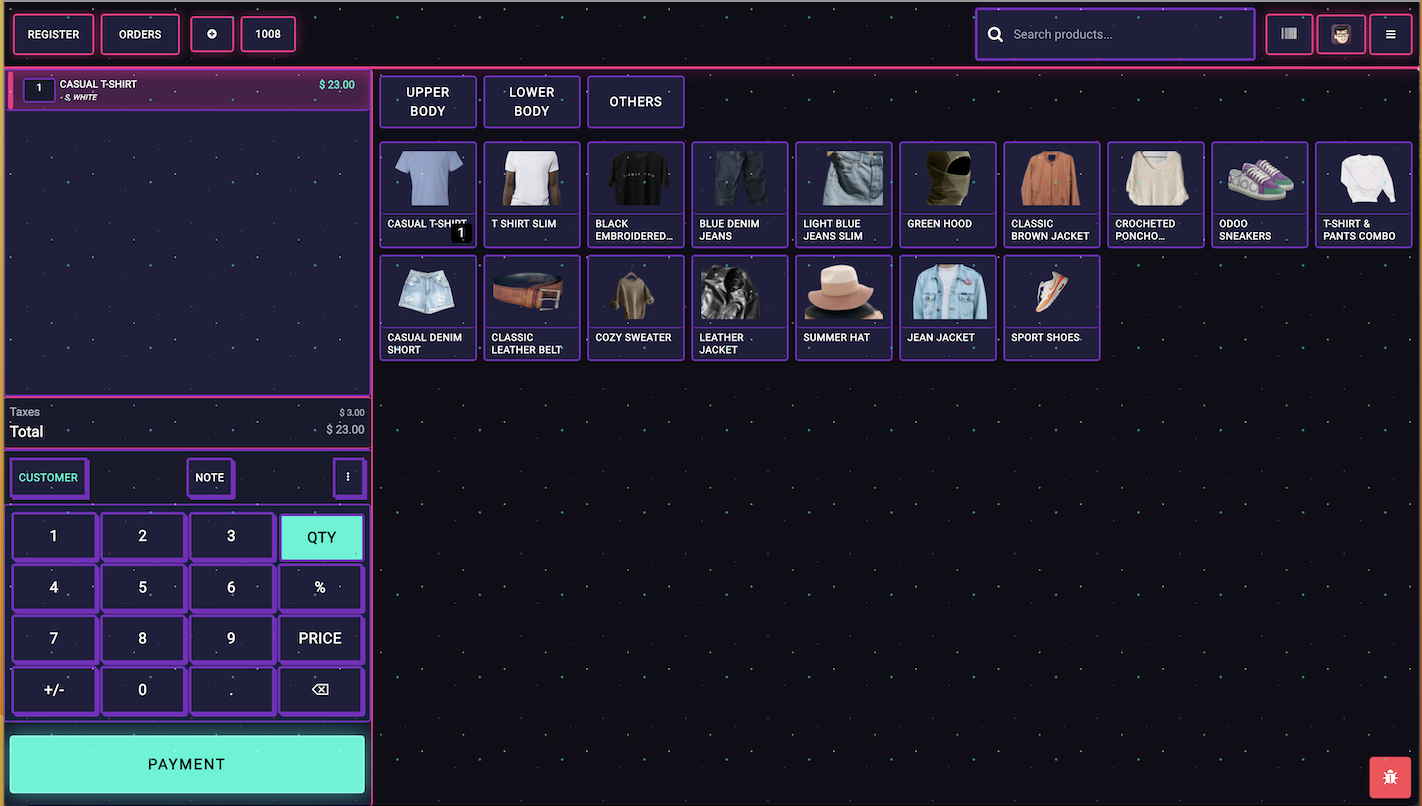Click the barcode scanner icon
The width and height of the screenshot is (1422, 806).
click(1289, 34)
